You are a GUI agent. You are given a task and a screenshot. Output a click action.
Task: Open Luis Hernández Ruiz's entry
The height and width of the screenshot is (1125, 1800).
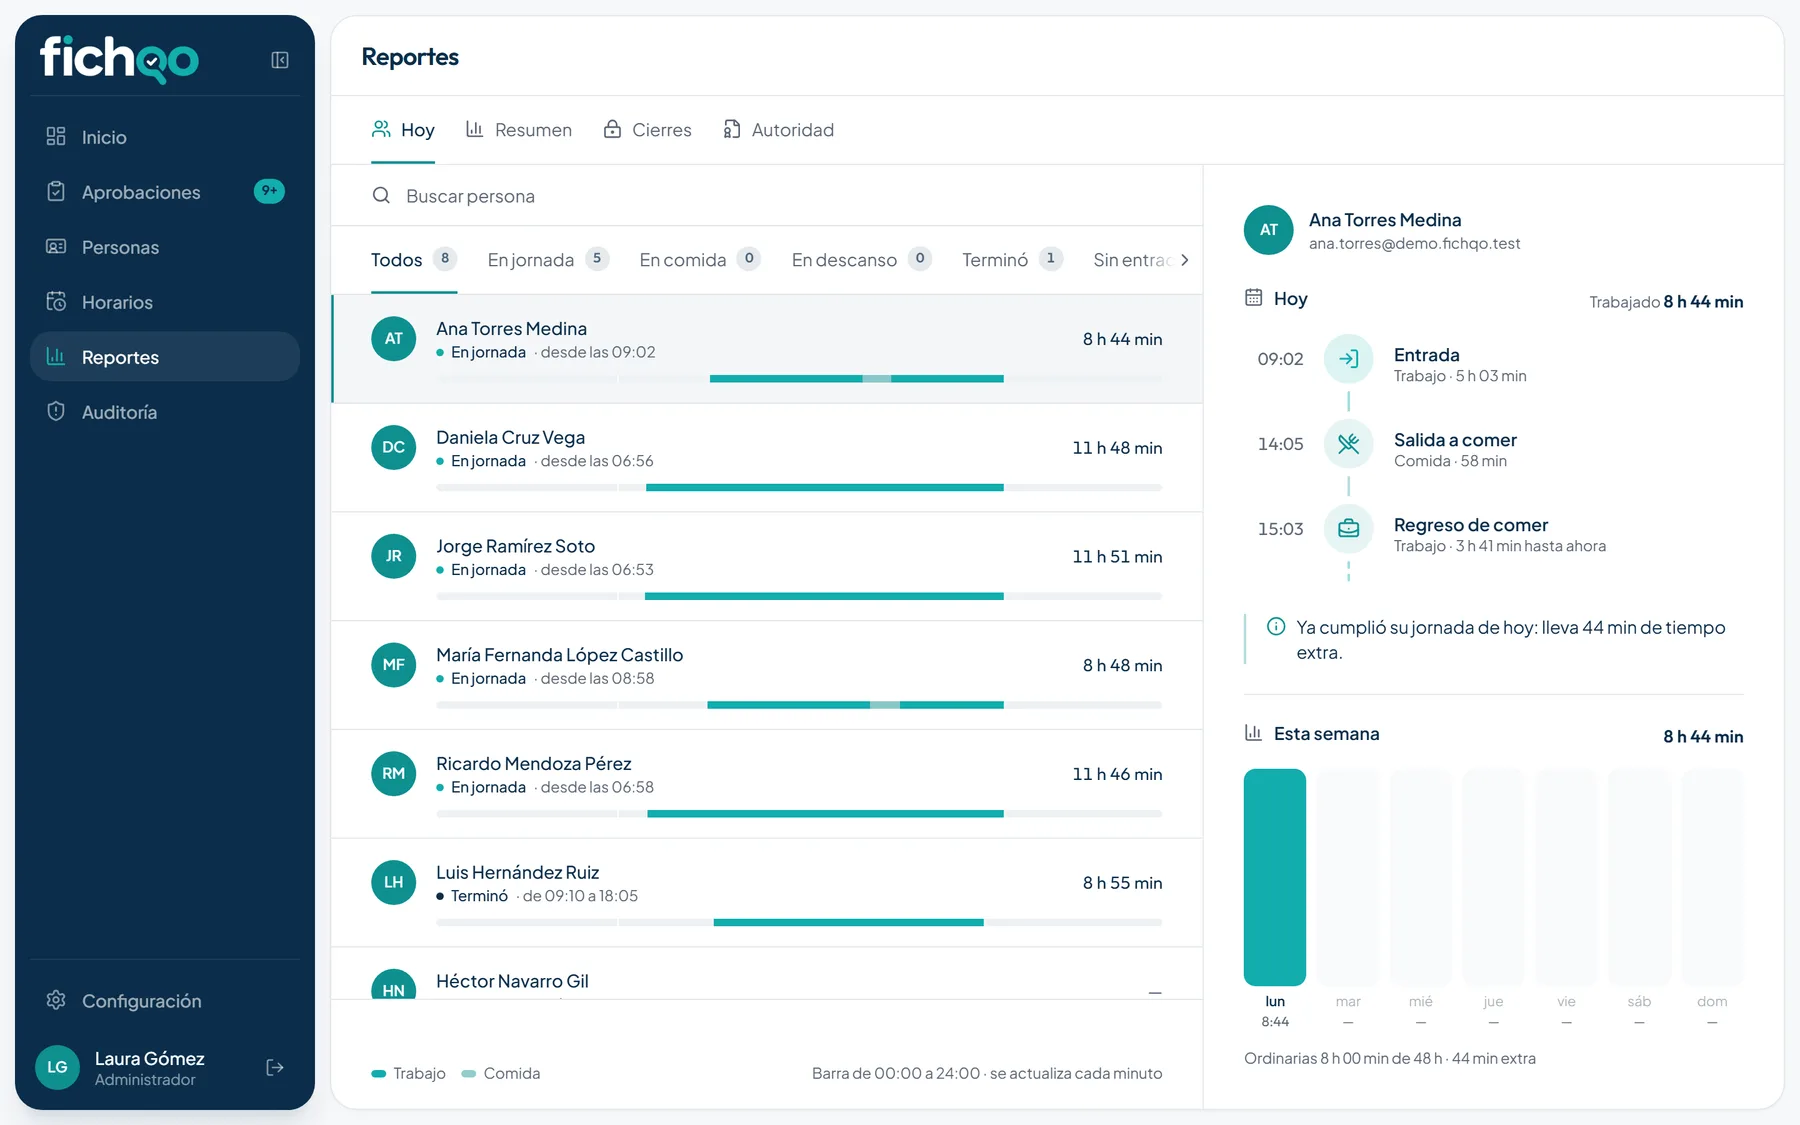click(x=767, y=894)
